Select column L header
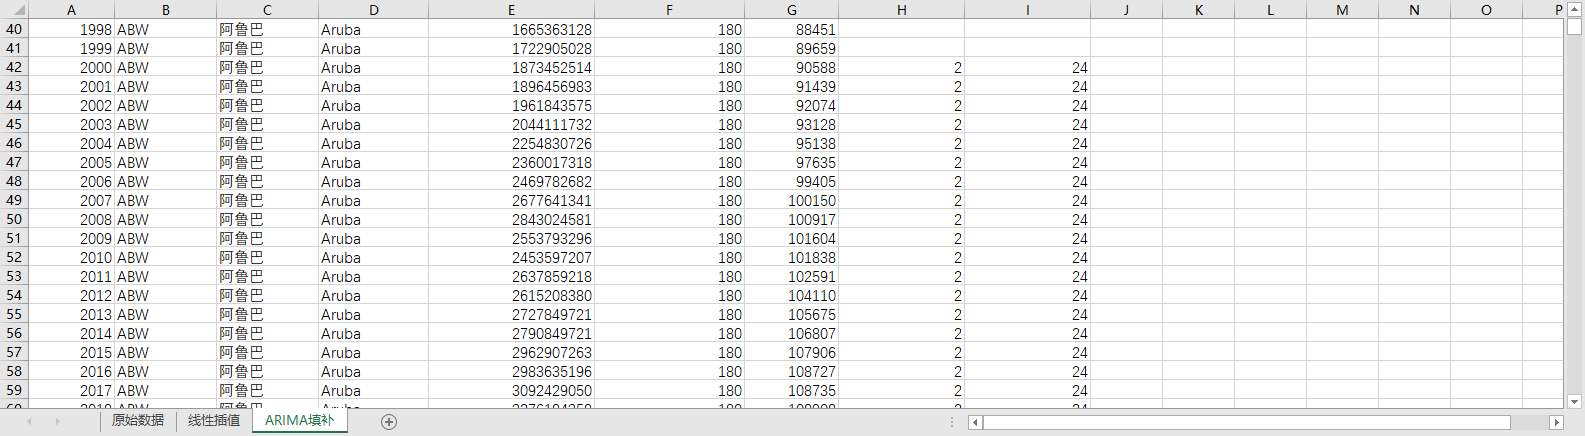The width and height of the screenshot is (1585, 436). click(1270, 9)
